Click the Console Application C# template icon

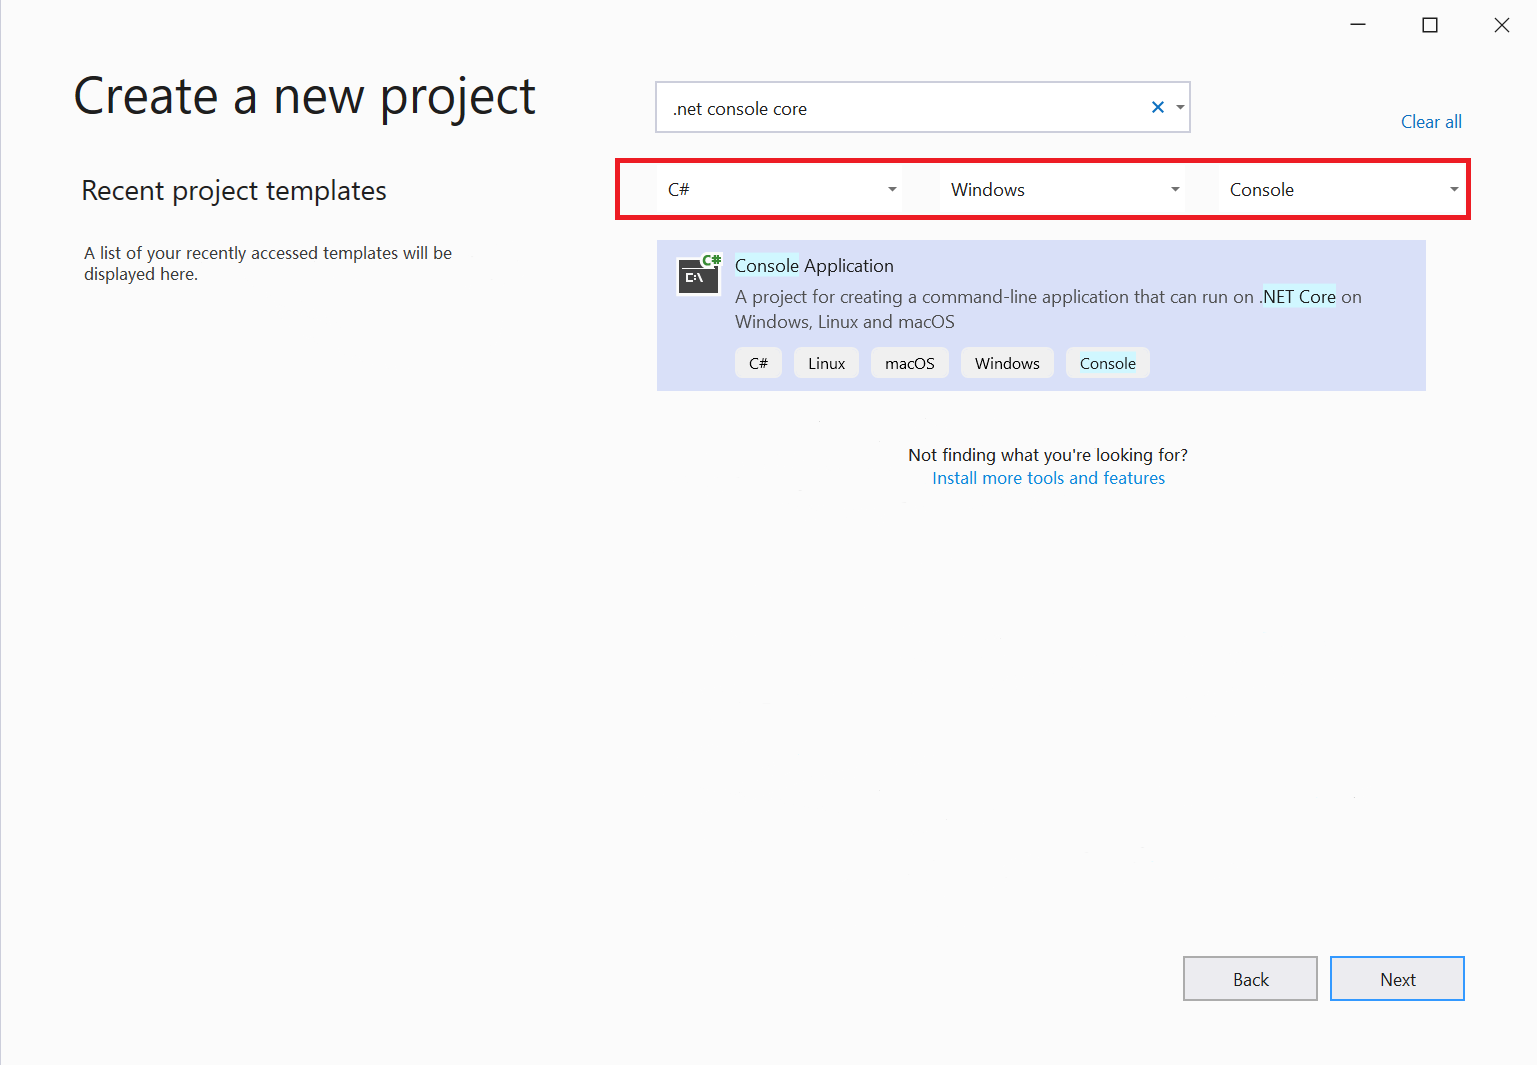point(698,275)
